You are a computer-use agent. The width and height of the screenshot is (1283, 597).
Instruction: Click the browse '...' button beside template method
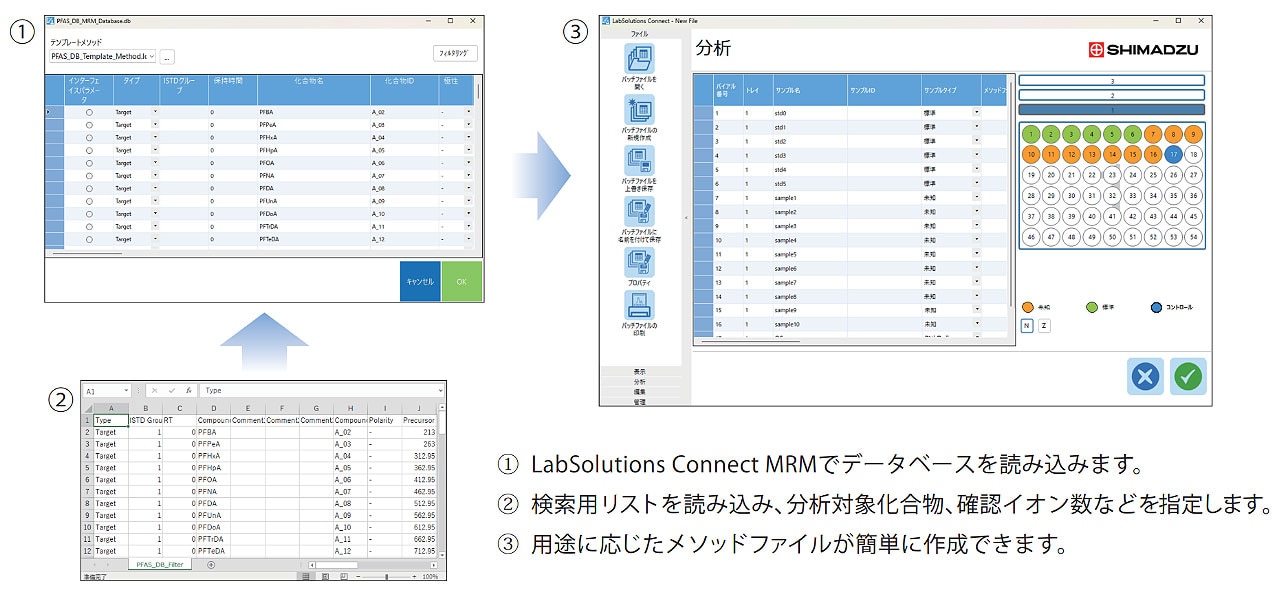pyautogui.click(x=167, y=57)
